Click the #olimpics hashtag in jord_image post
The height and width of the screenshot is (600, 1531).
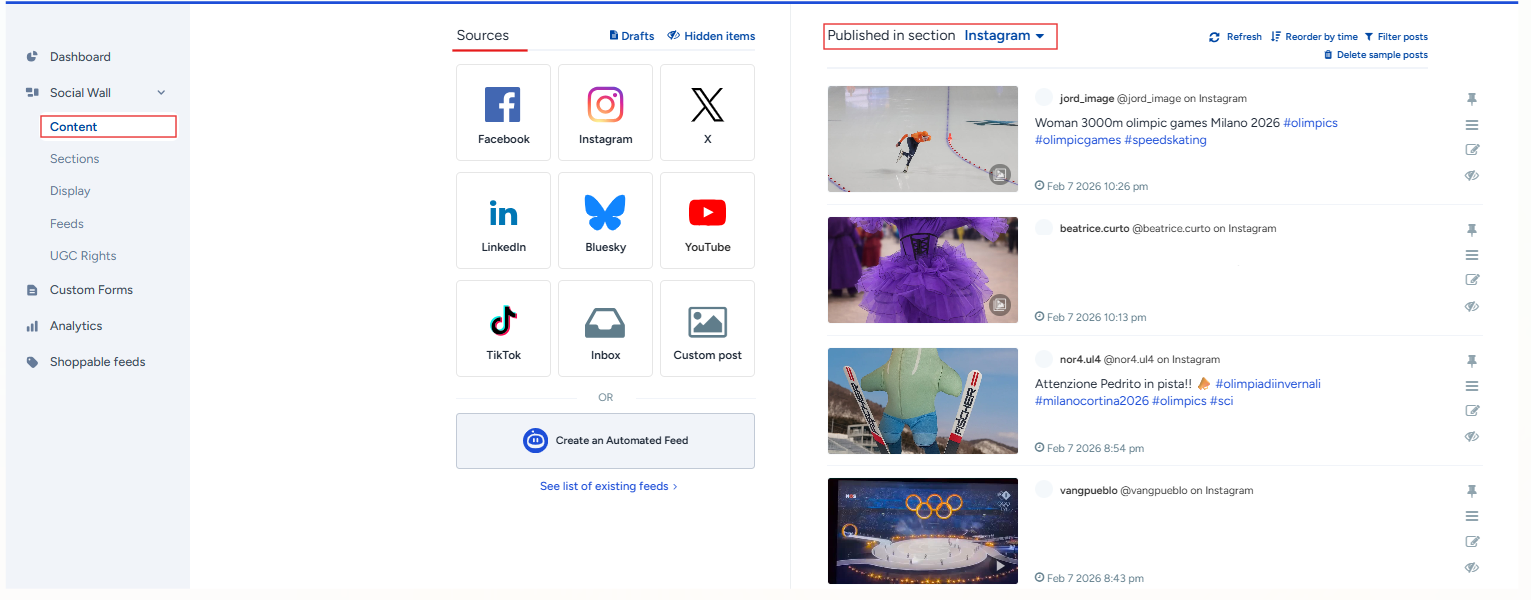[x=1310, y=123]
